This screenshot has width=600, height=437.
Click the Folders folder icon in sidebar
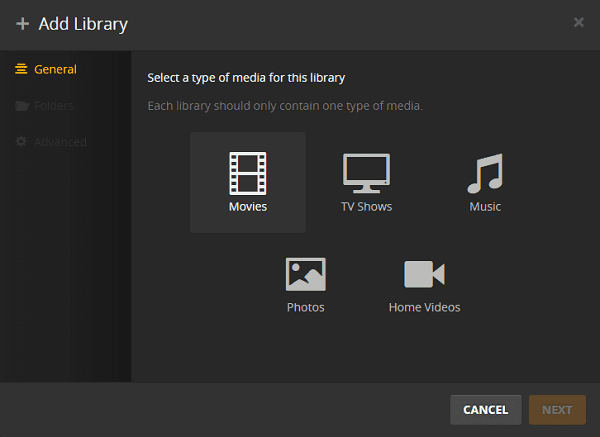[x=22, y=106]
